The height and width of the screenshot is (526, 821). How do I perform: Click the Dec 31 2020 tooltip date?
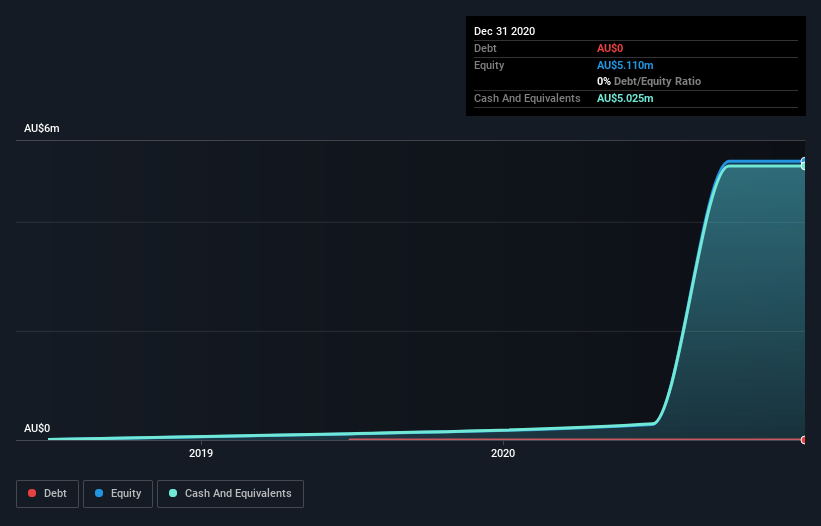(x=504, y=31)
